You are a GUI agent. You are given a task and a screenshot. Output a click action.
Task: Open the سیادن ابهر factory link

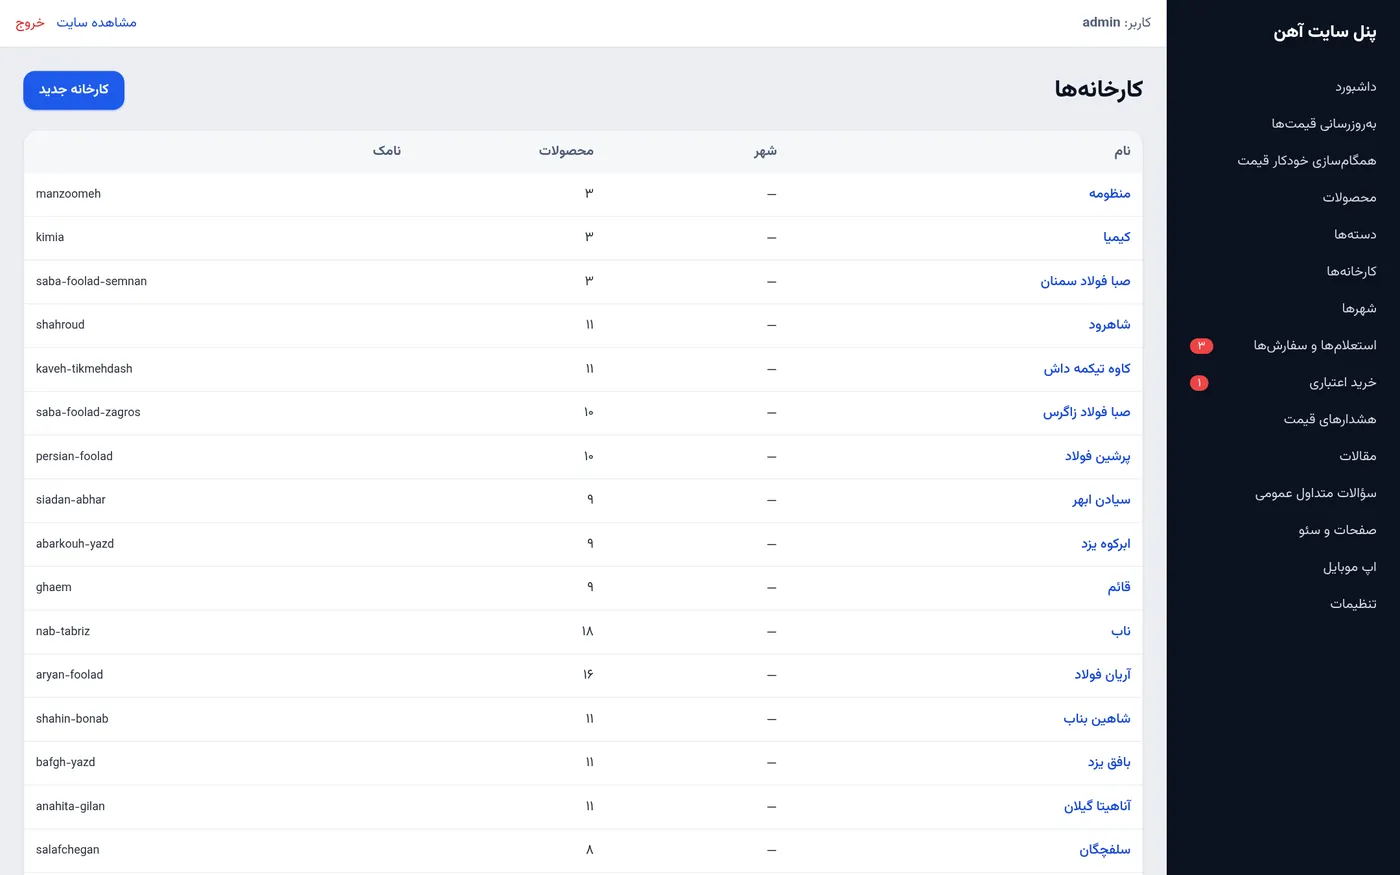coord(1101,500)
